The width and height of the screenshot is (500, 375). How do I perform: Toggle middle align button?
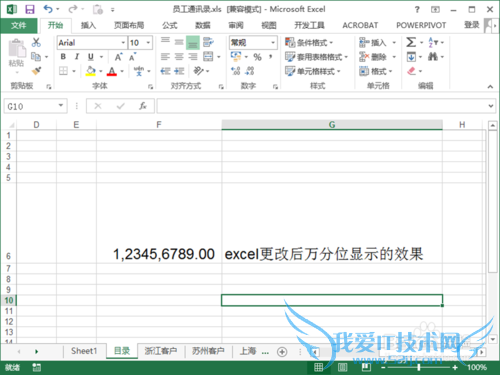179,42
